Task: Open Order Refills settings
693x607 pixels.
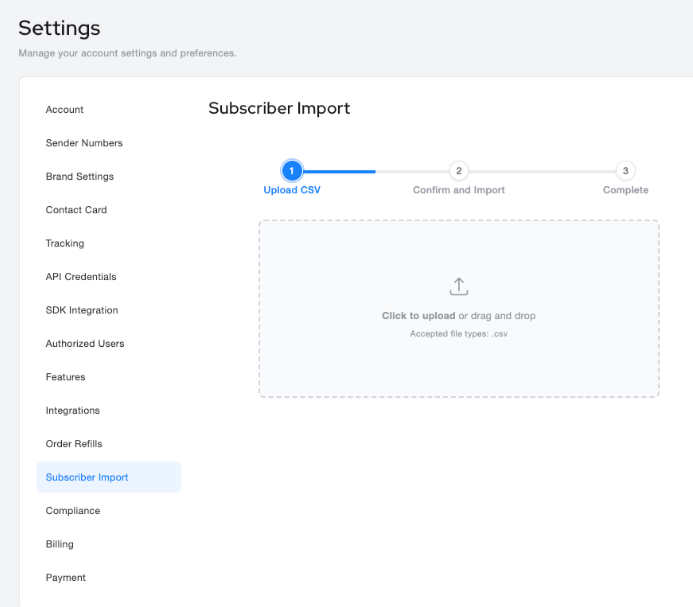Action: click(74, 444)
